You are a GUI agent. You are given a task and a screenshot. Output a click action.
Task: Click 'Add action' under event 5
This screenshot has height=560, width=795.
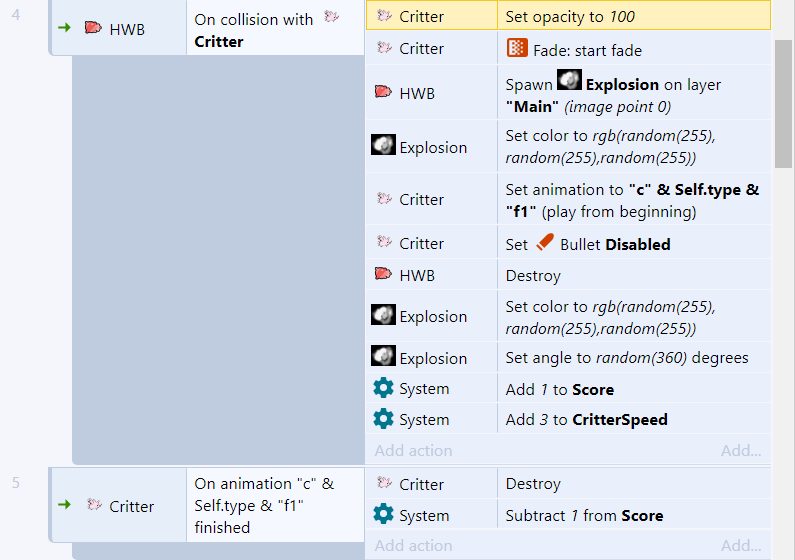[413, 545]
